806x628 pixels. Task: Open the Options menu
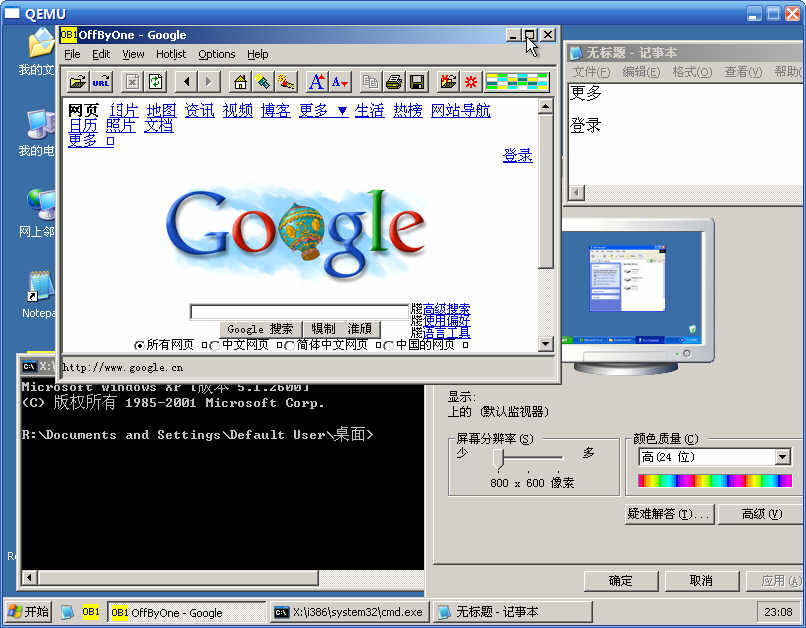tap(217, 54)
